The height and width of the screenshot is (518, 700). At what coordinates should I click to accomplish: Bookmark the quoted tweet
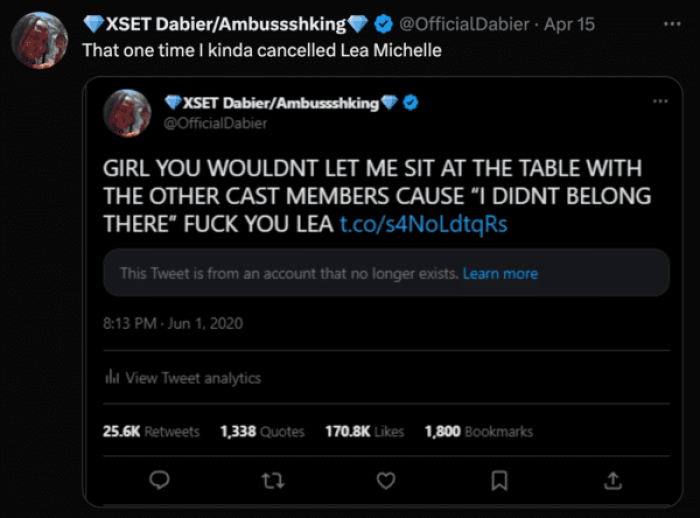coord(499,481)
